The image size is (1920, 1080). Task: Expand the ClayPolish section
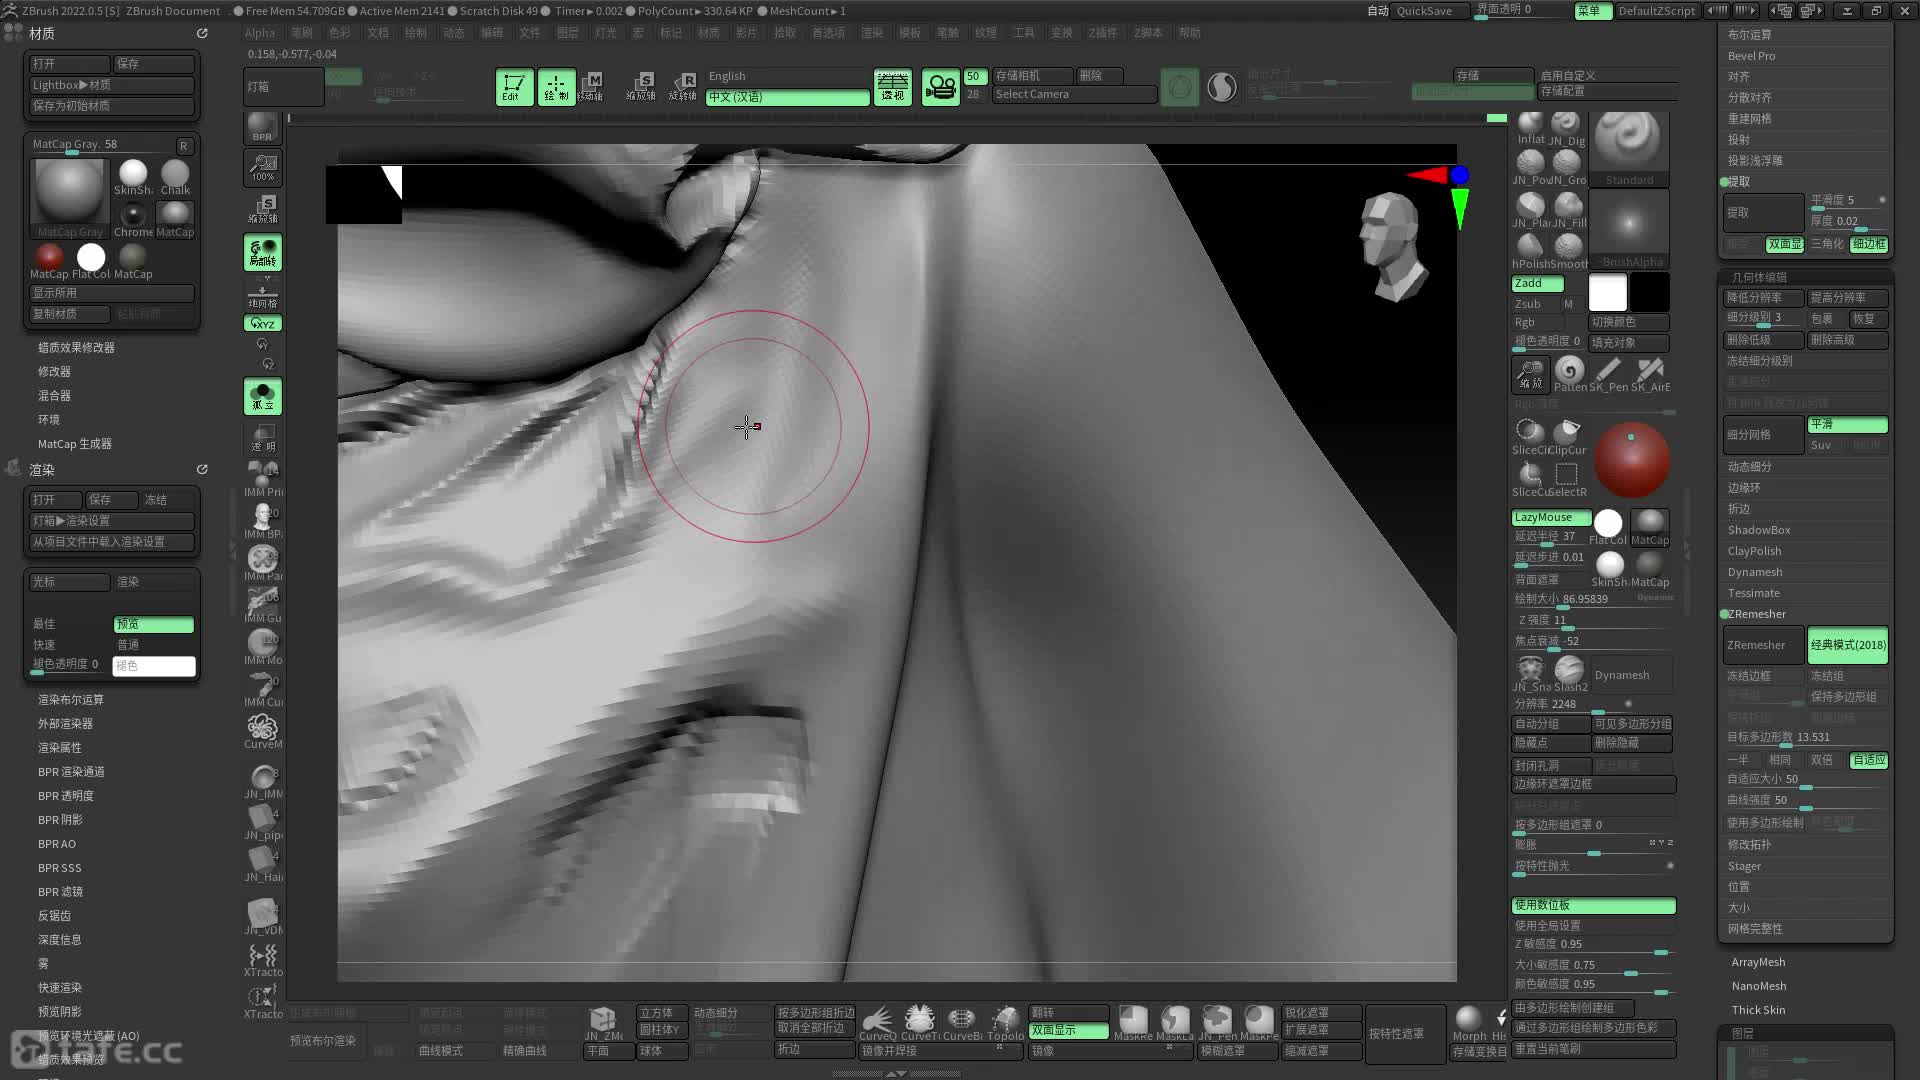[1754, 551]
